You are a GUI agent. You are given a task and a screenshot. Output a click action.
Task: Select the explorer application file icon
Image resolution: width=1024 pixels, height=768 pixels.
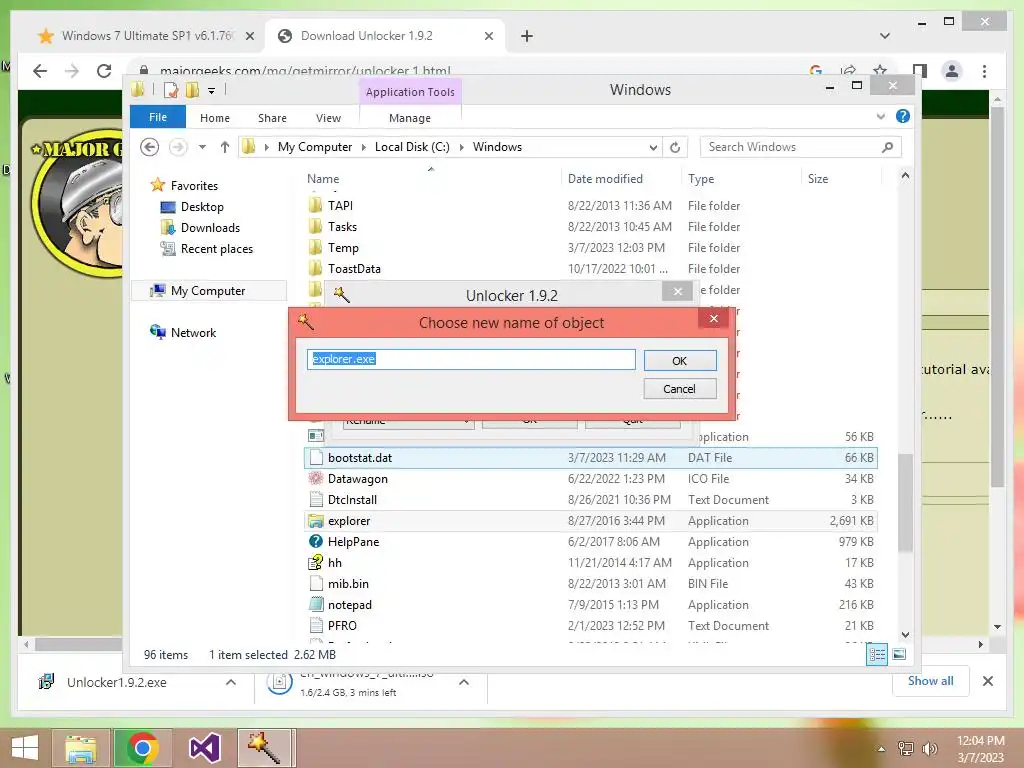[x=315, y=520]
